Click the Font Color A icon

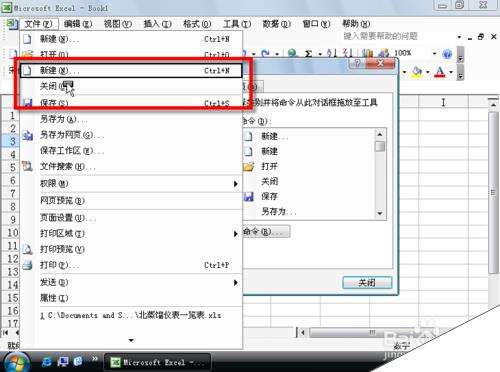[x=440, y=72]
